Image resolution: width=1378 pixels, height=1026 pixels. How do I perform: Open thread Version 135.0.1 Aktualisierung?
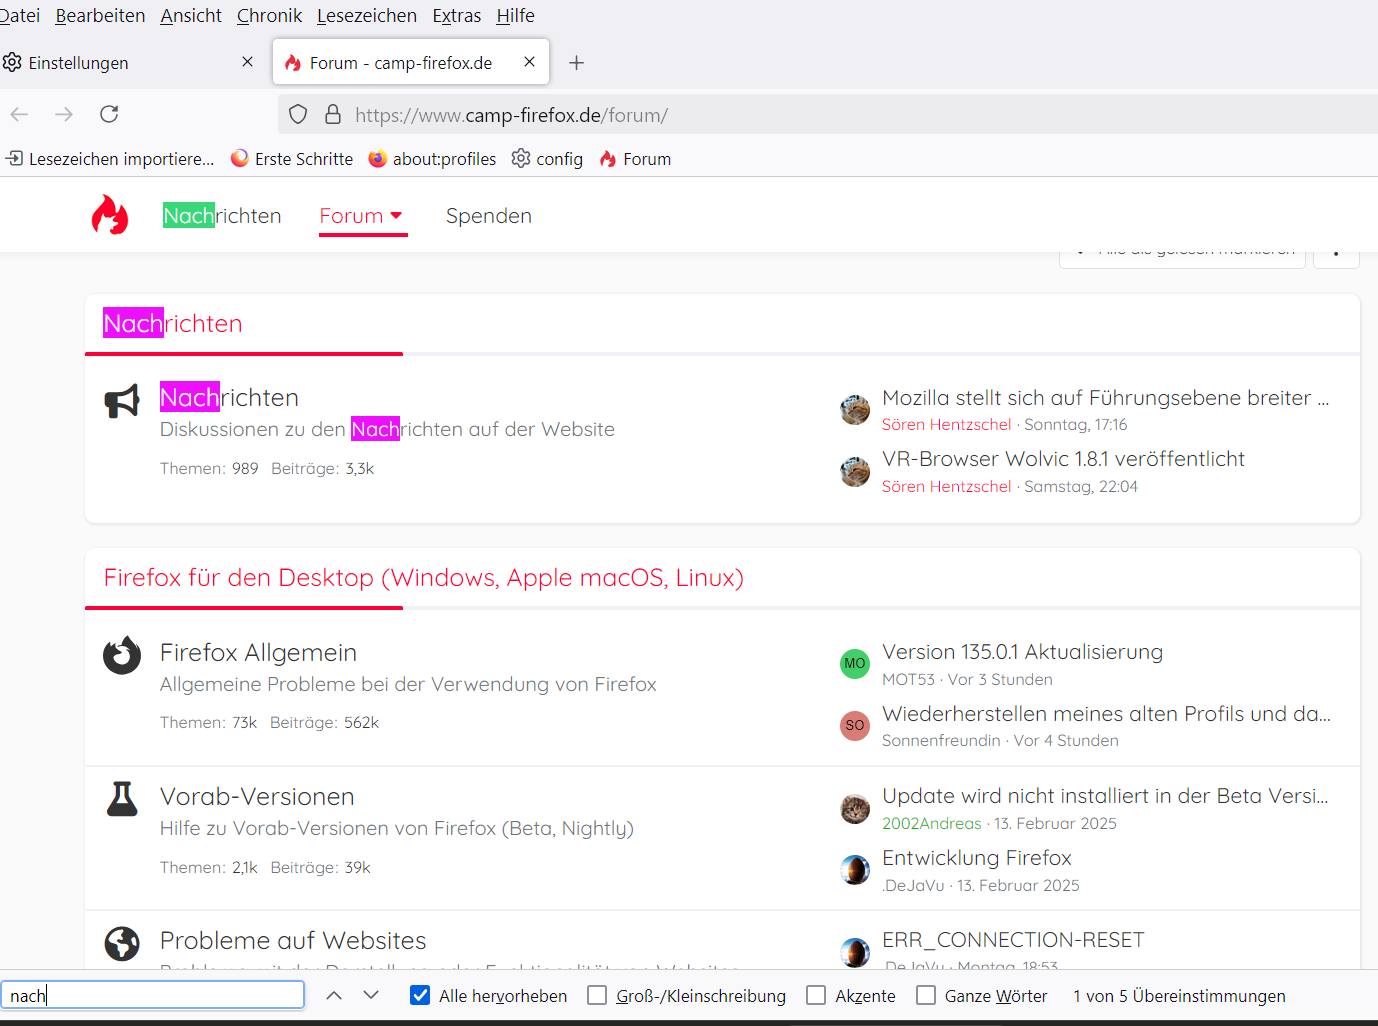tap(1022, 652)
